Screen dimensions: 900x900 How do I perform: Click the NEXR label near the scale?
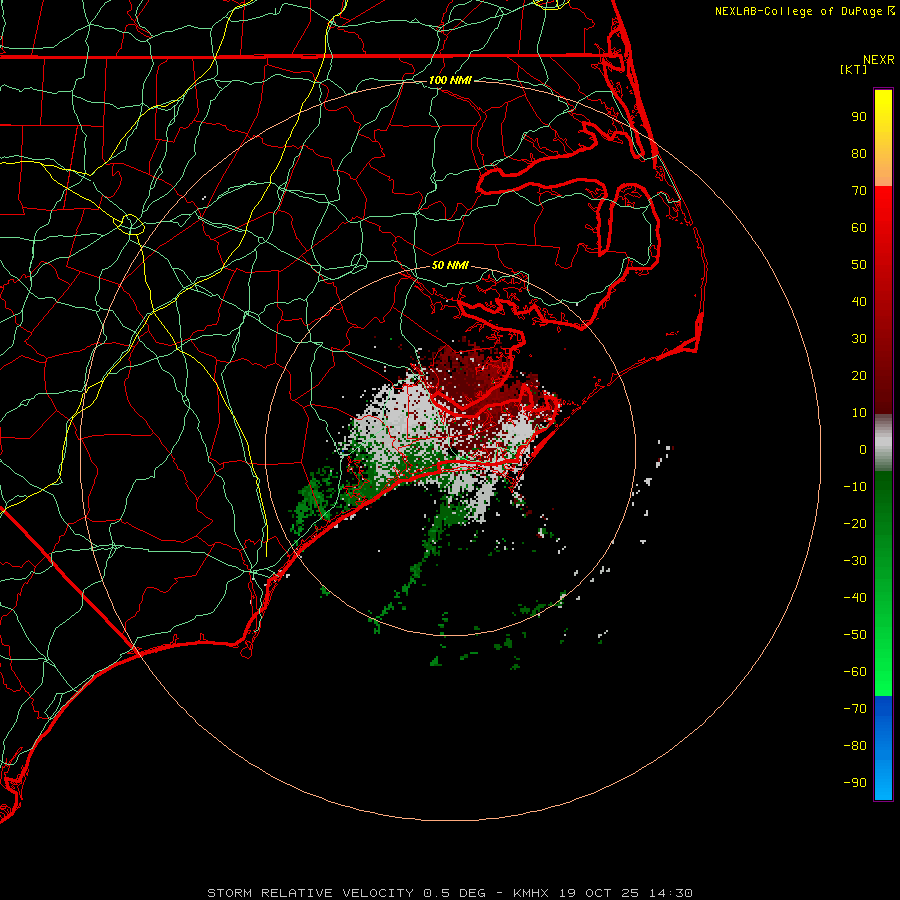(879, 60)
